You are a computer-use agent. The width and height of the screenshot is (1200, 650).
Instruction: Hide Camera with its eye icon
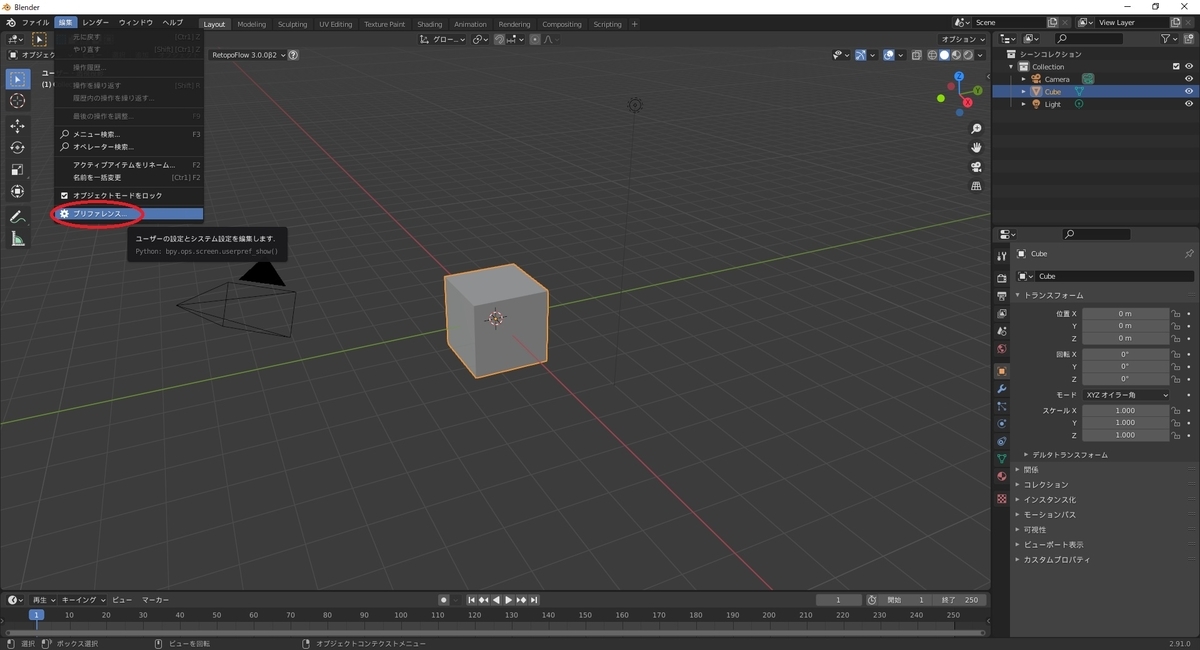1189,79
